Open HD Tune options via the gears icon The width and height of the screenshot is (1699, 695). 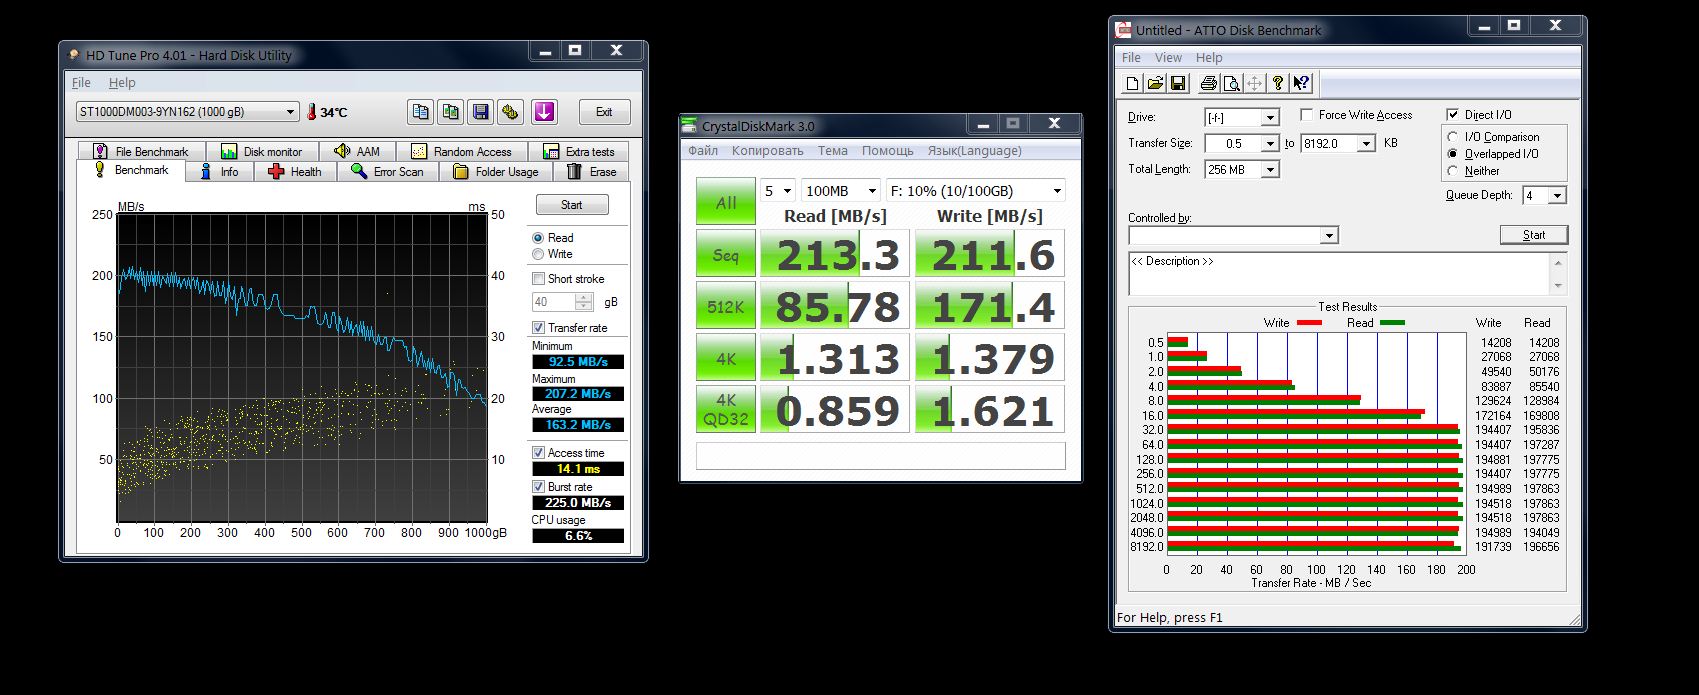coord(510,112)
